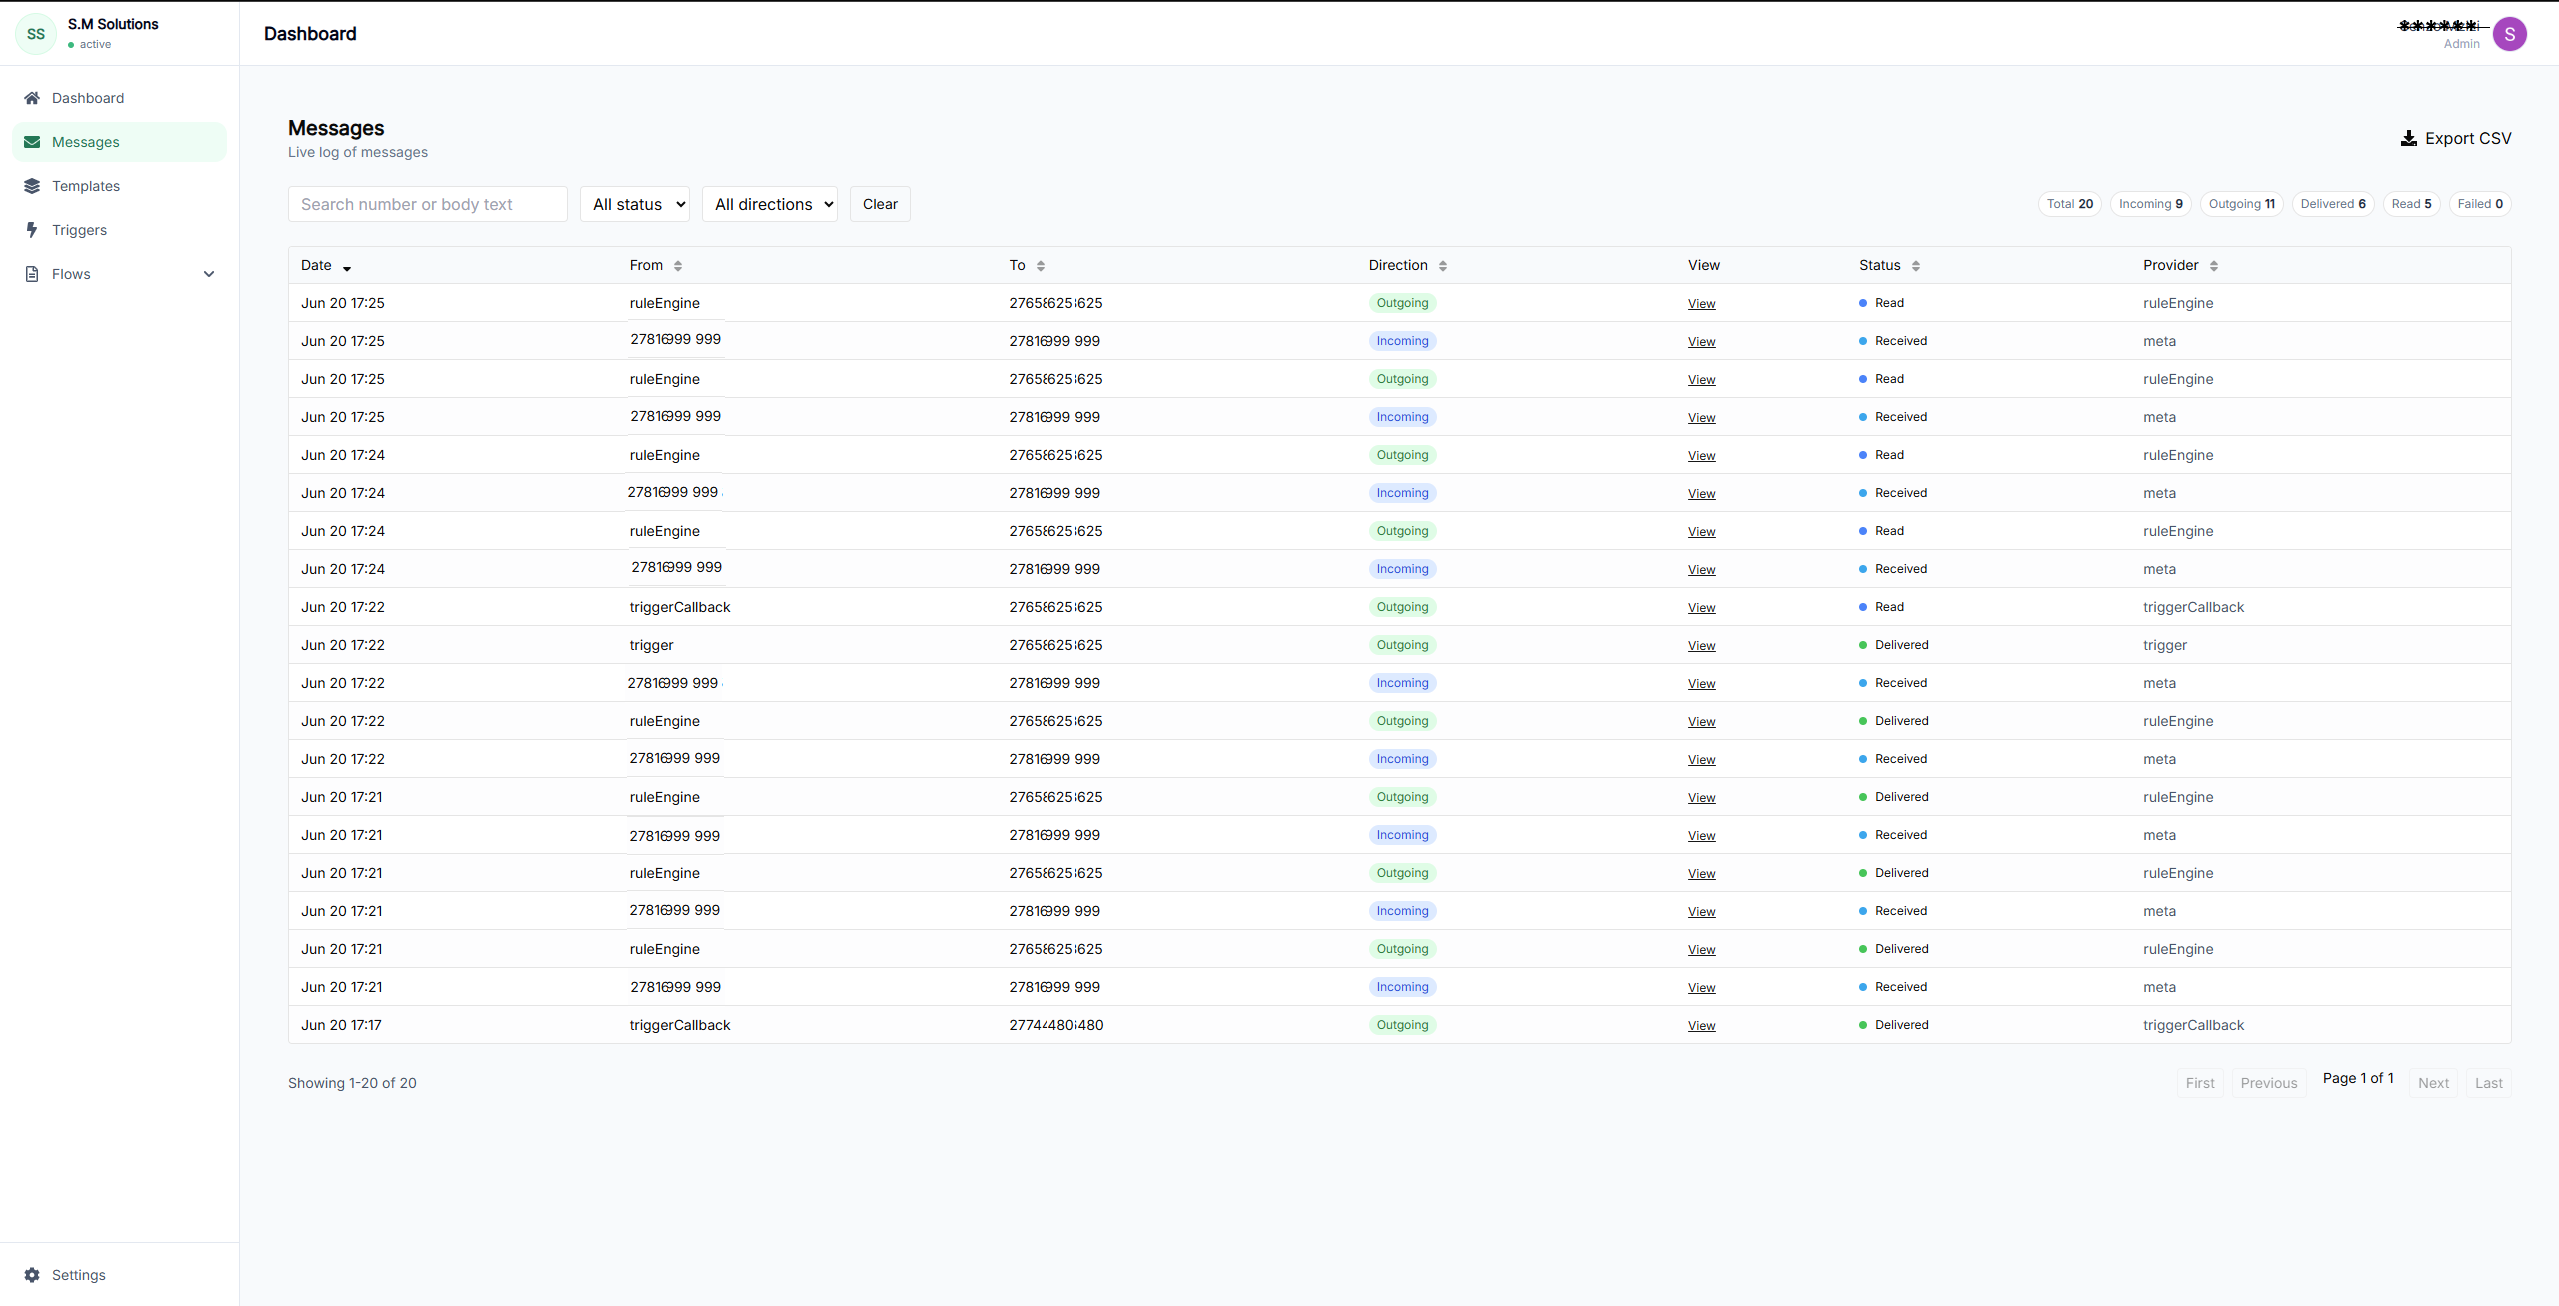Screen dimensions: 2559x1306
Task: Click the 2774480480 recipient number
Action: coord(1056,1025)
